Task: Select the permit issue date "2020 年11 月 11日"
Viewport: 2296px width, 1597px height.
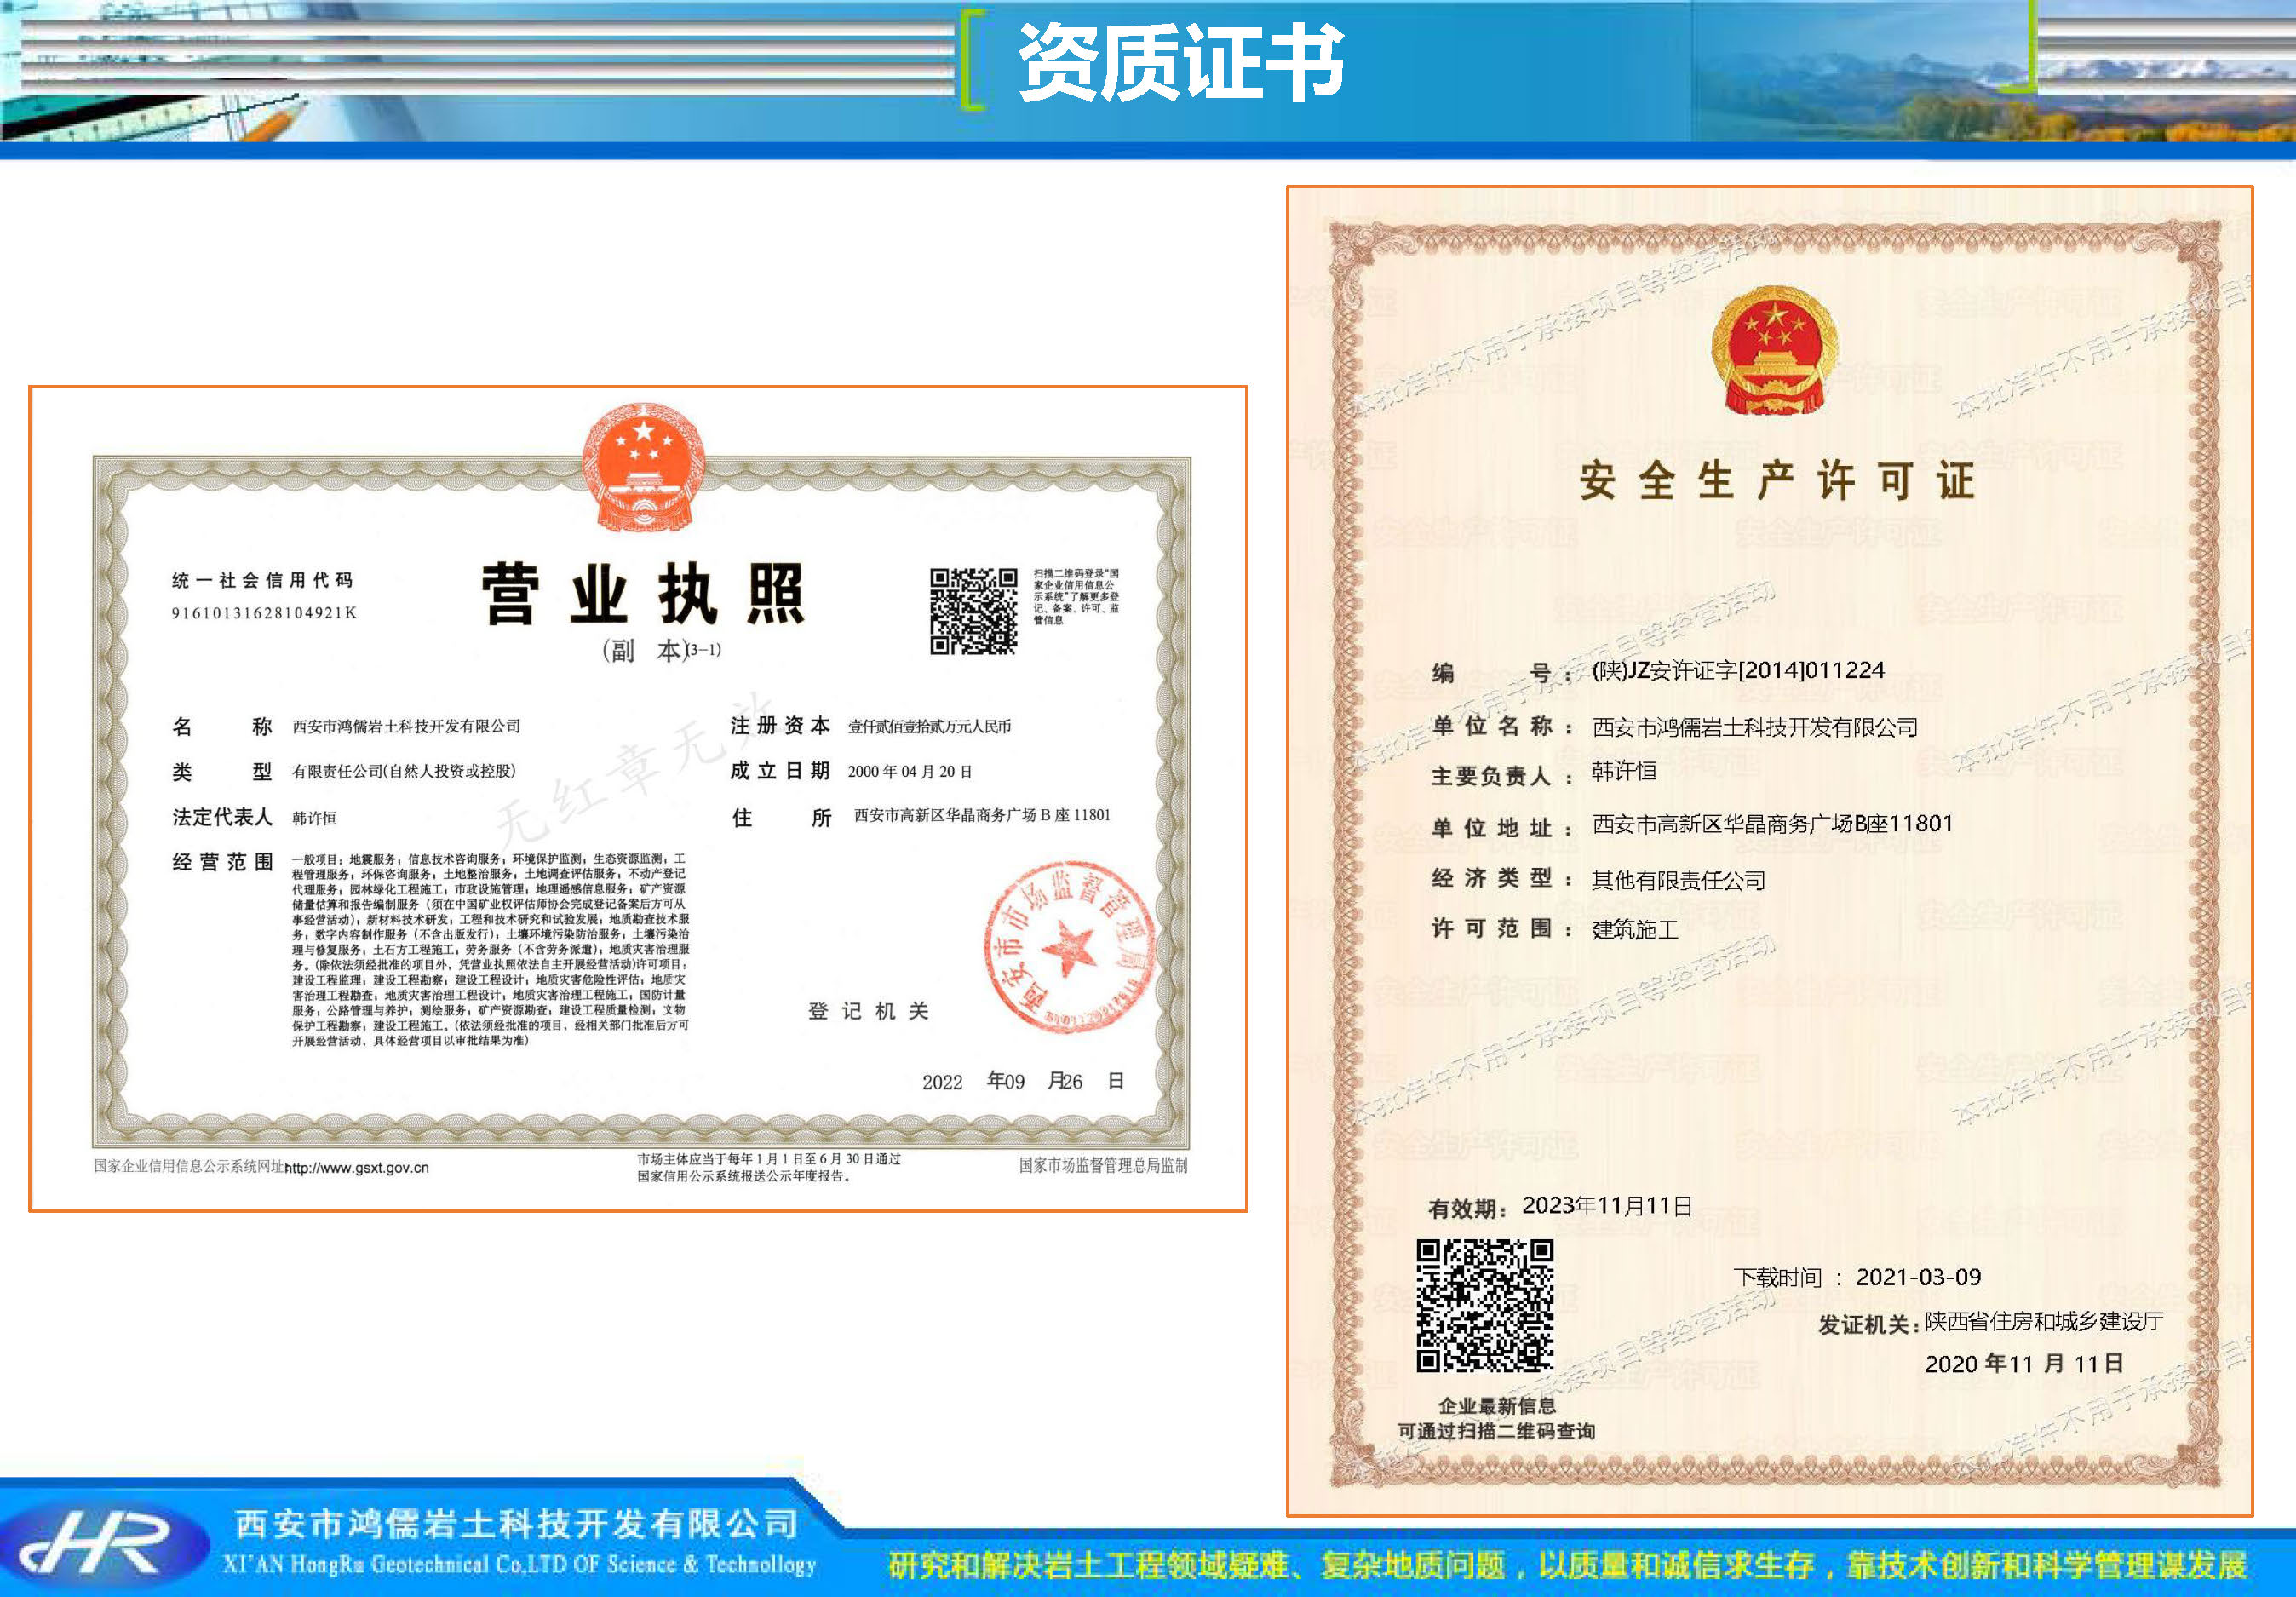Action: click(2024, 1364)
